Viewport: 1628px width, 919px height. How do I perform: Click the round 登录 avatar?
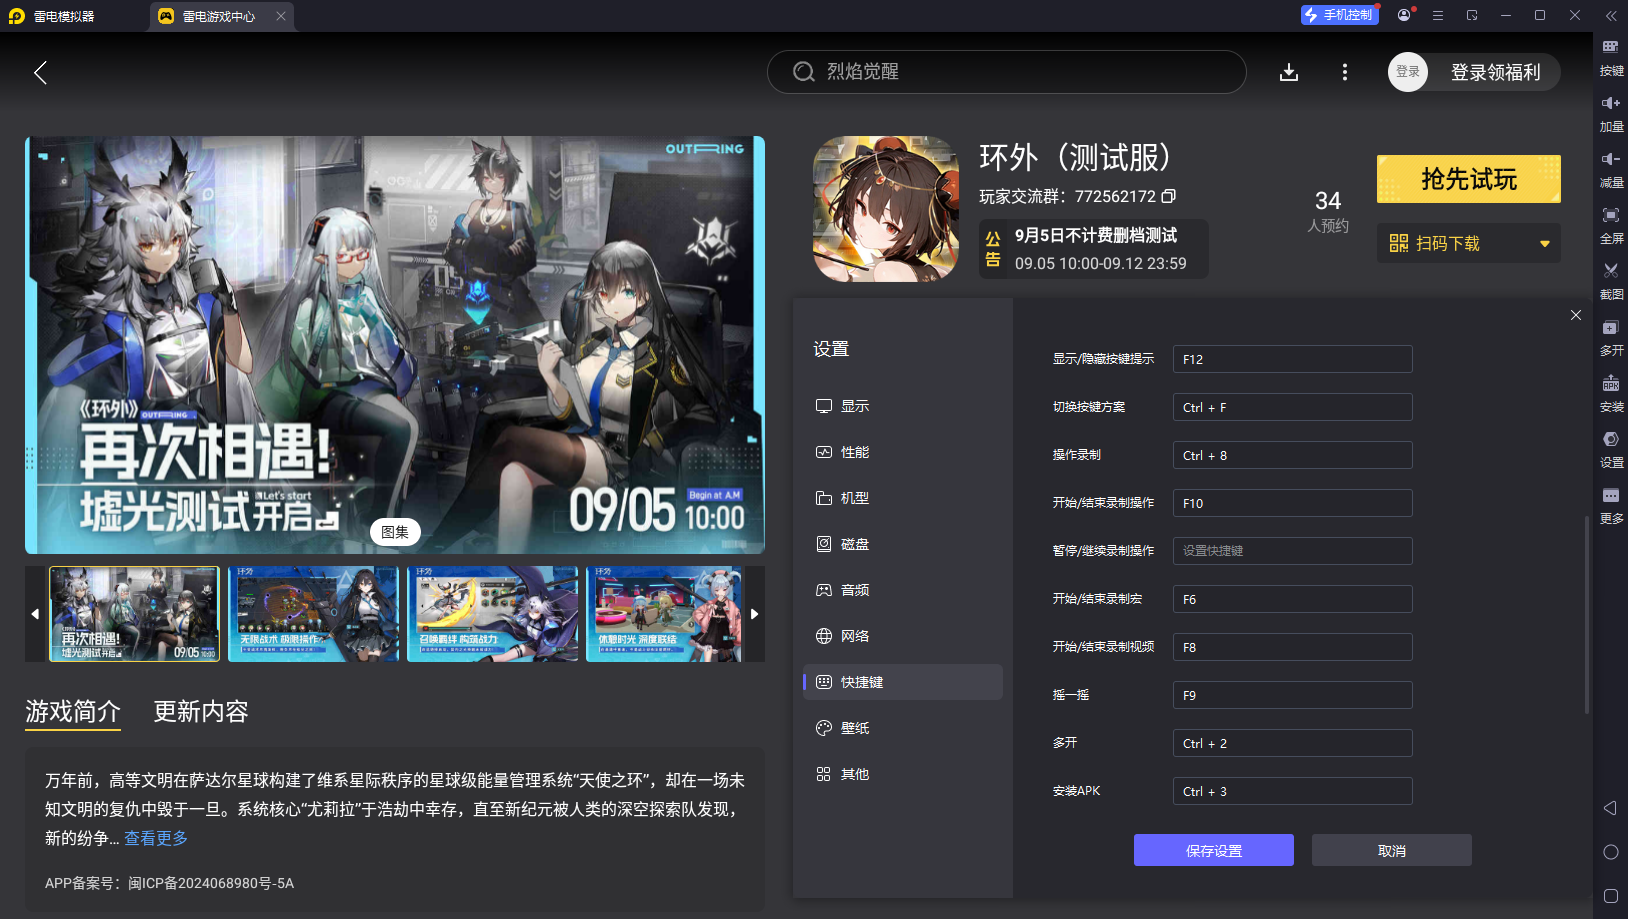[1407, 72]
